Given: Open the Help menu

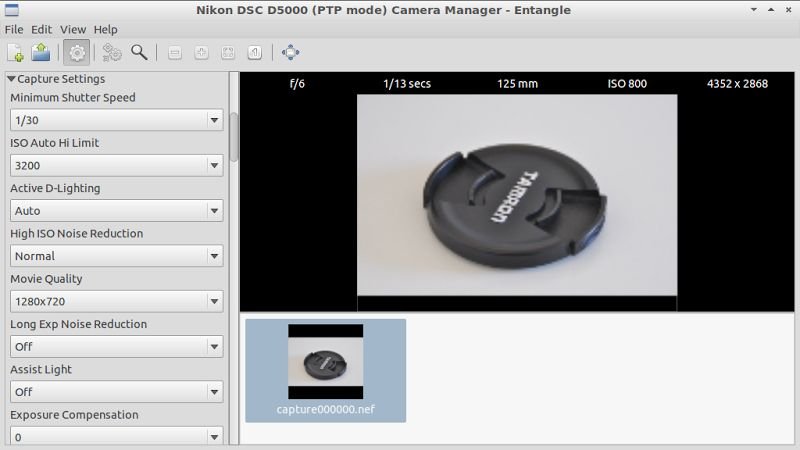Looking at the screenshot, I should 105,30.
